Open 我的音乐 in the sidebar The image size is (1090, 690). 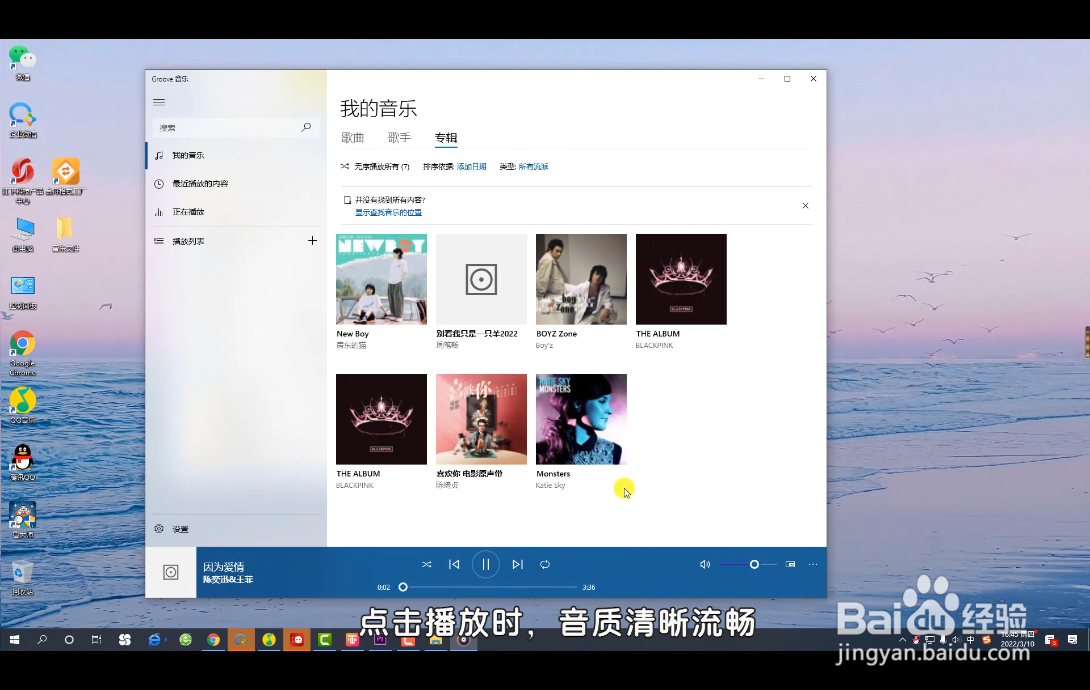pos(236,155)
